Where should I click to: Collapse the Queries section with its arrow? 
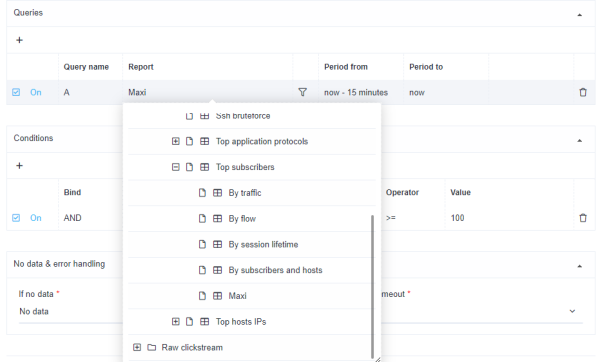(x=579, y=15)
